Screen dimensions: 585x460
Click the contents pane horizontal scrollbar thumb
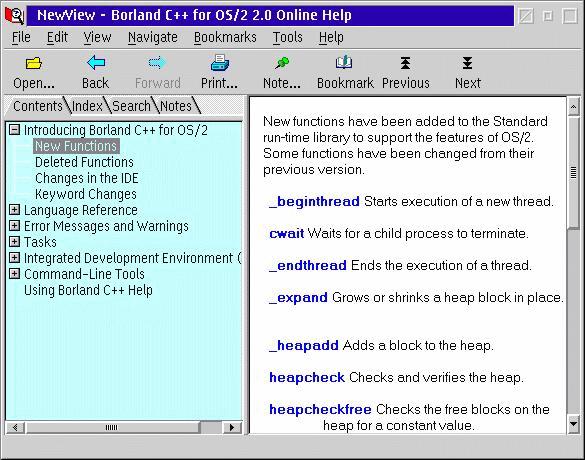(x=112, y=427)
